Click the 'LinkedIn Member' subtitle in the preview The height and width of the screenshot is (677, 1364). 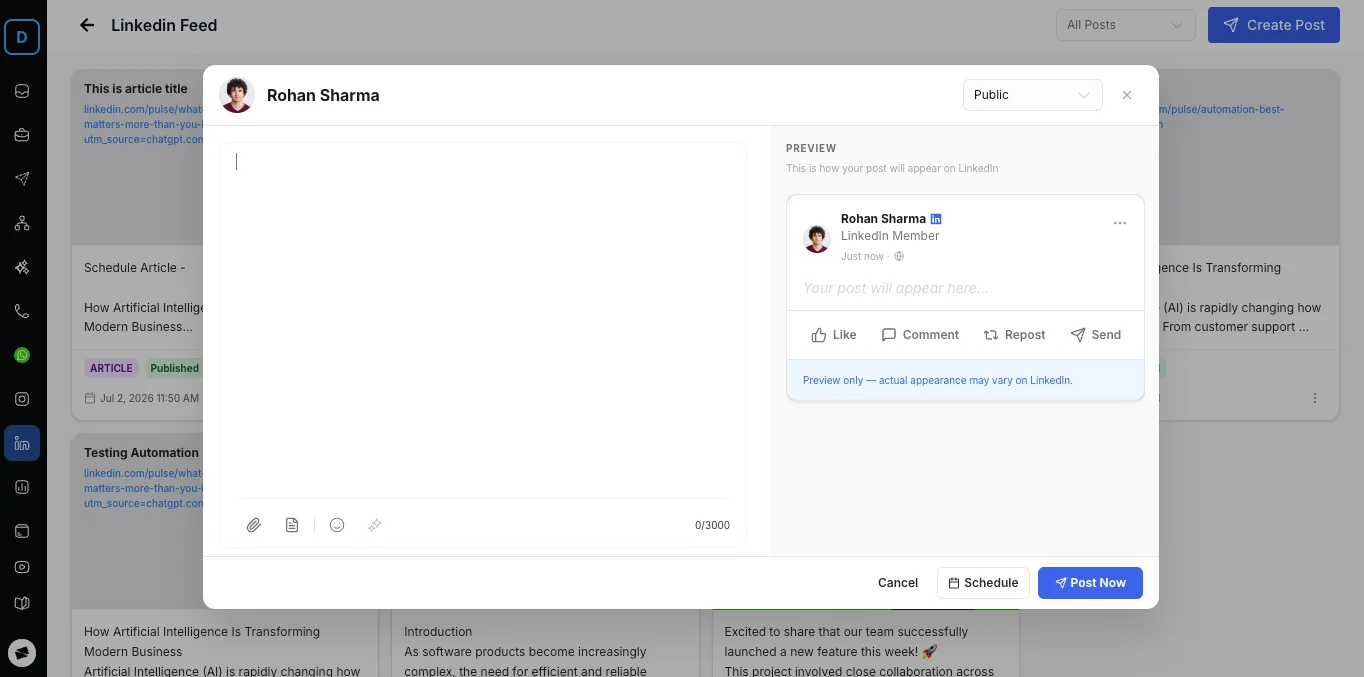[x=890, y=236]
